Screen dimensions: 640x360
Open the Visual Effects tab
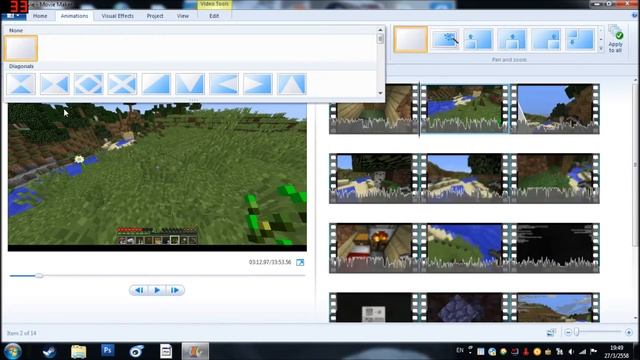(x=118, y=16)
